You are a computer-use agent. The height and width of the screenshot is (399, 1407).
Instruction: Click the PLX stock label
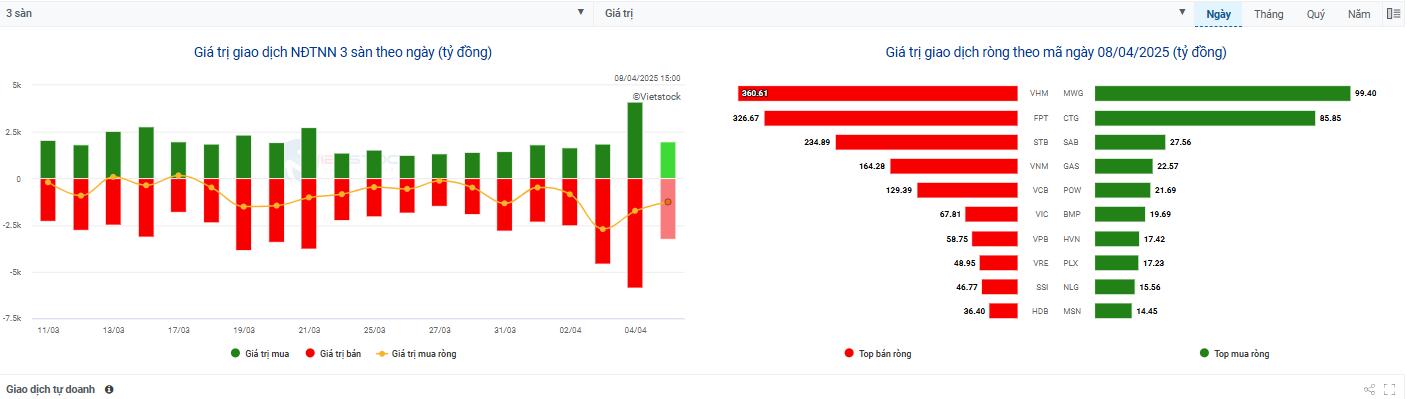pos(1072,263)
